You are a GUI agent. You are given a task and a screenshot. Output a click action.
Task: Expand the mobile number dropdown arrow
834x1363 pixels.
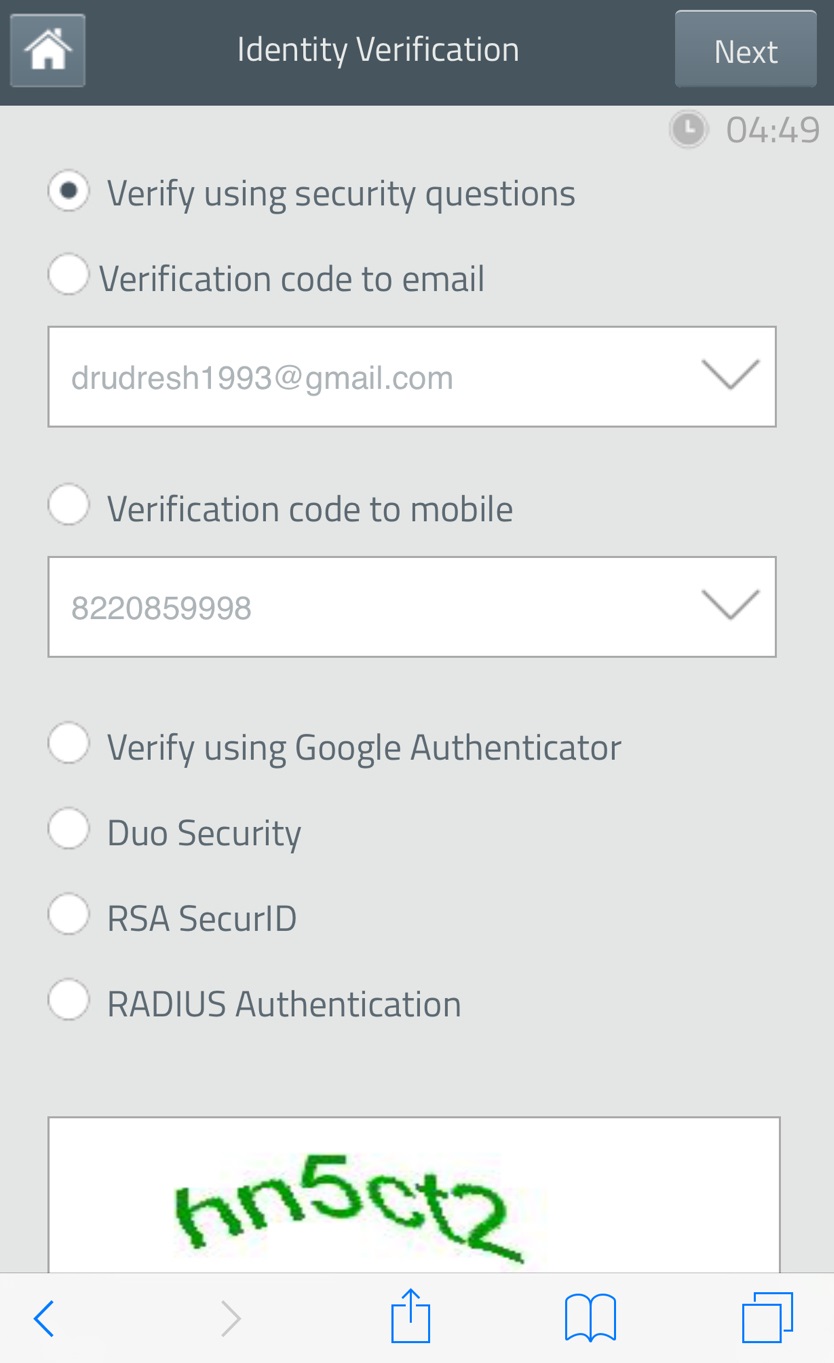[730, 606]
